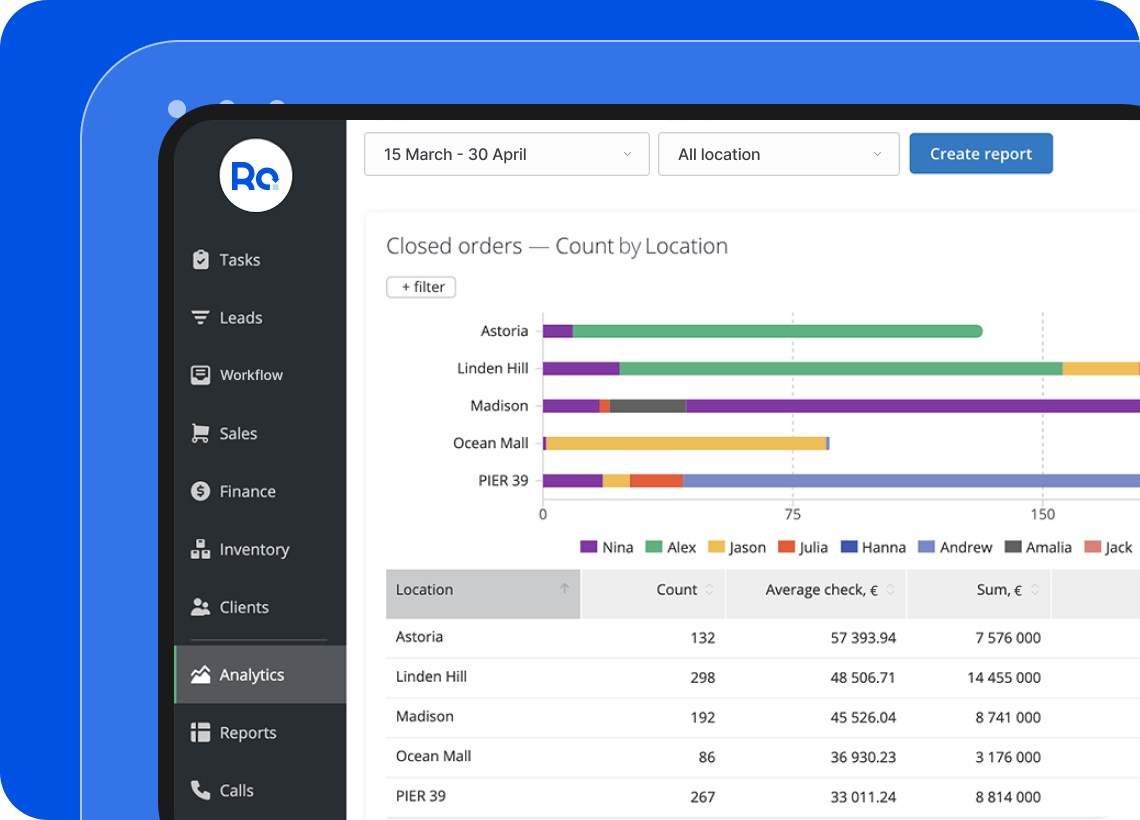1140x820 pixels.
Task: Open the Workflow panel
Action: click(251, 375)
